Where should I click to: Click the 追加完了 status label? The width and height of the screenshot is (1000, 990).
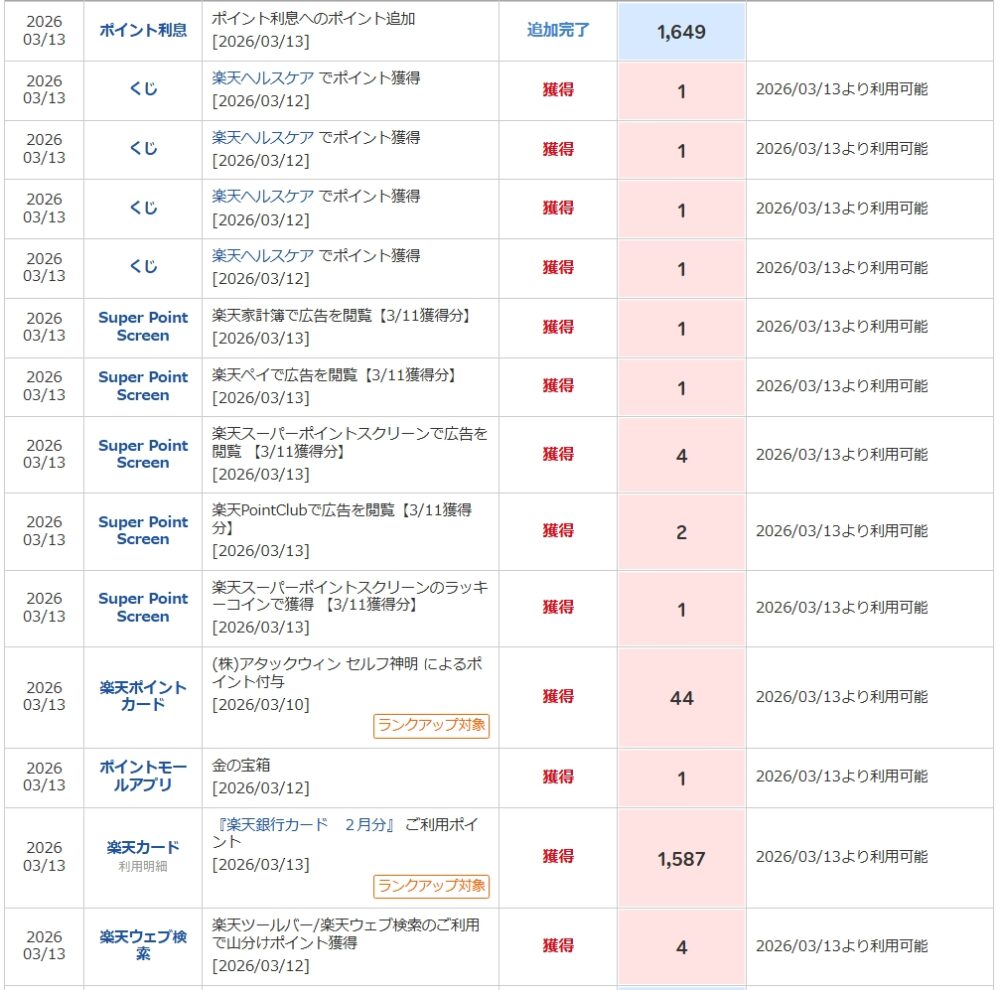pos(558,30)
